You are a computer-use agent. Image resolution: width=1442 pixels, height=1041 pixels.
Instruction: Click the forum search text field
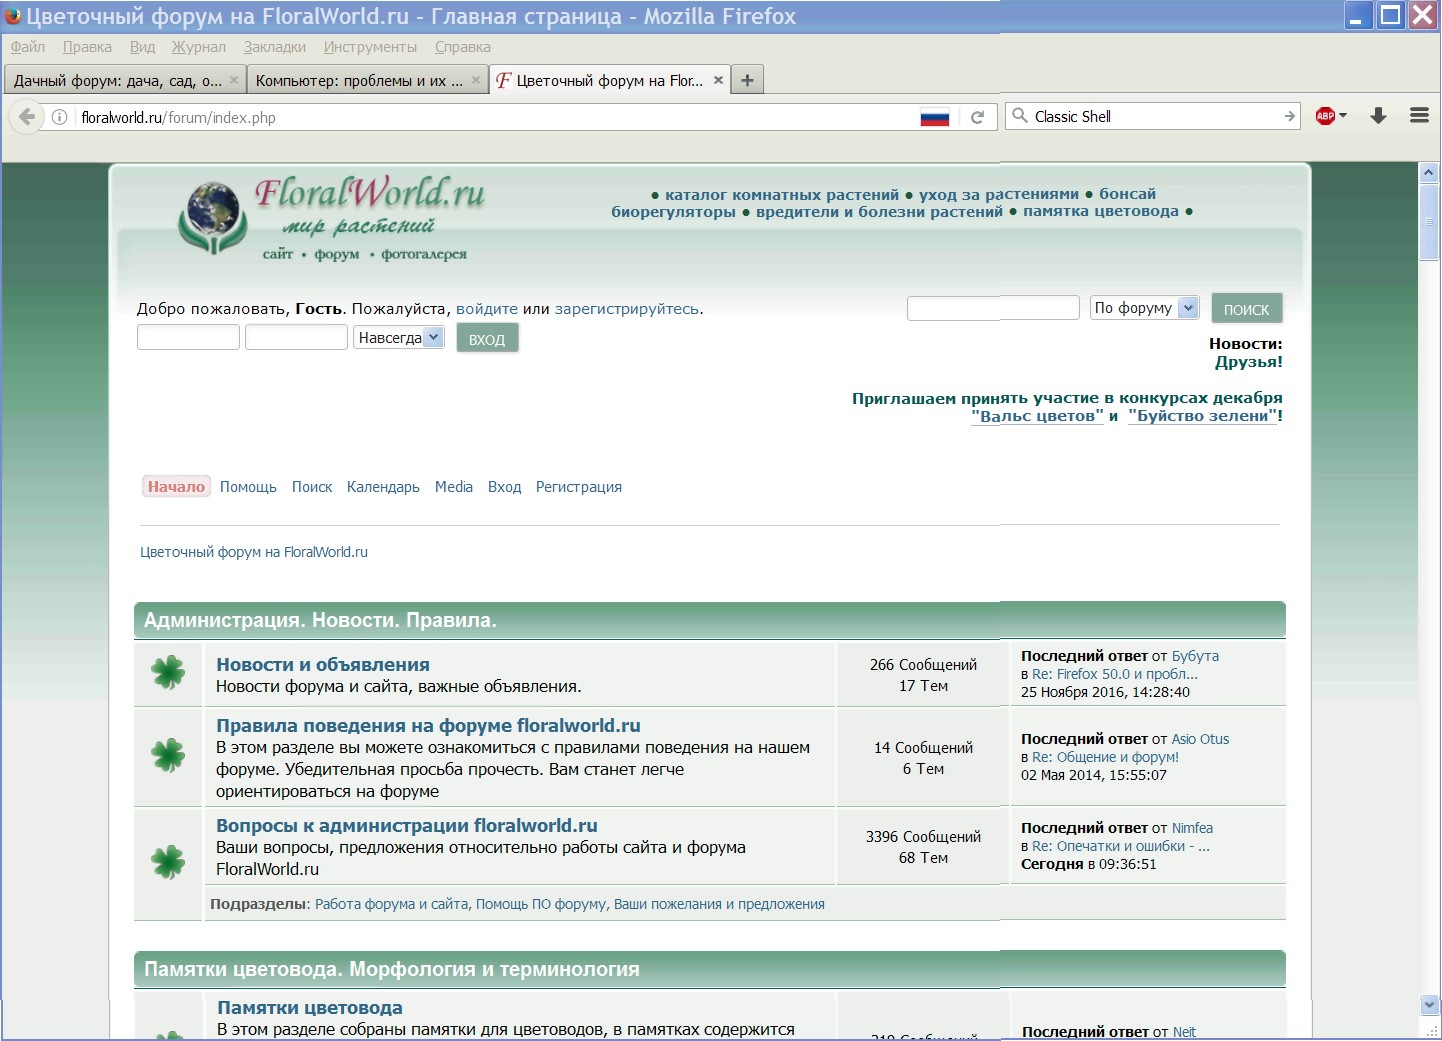point(992,308)
